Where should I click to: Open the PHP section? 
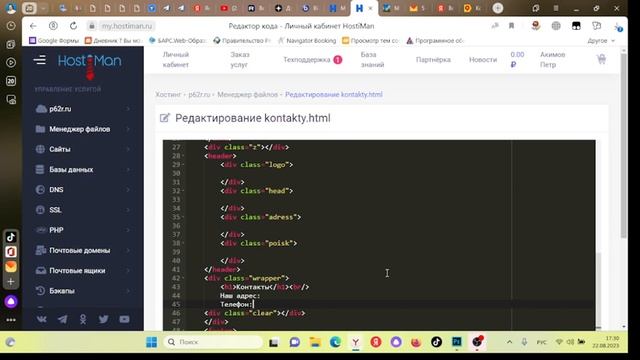click(56, 230)
